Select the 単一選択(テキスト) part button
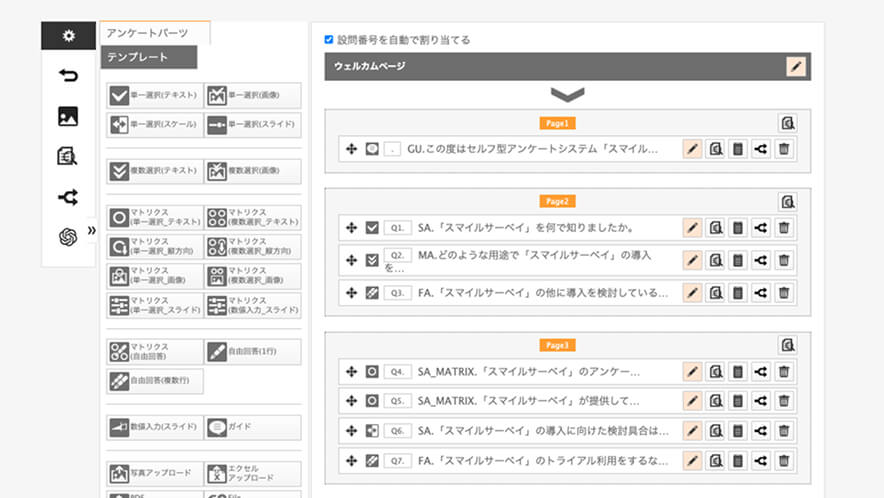 point(154,96)
